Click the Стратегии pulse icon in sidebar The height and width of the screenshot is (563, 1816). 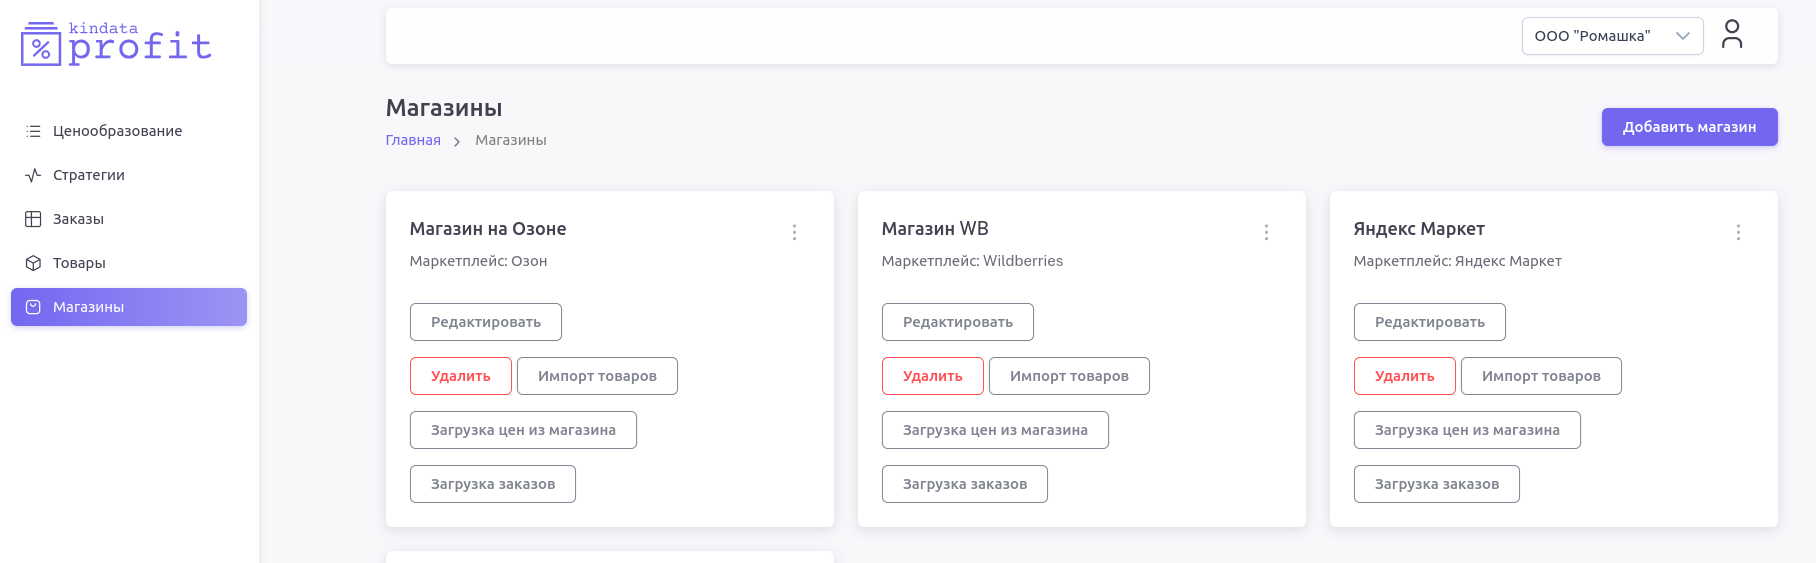(33, 175)
